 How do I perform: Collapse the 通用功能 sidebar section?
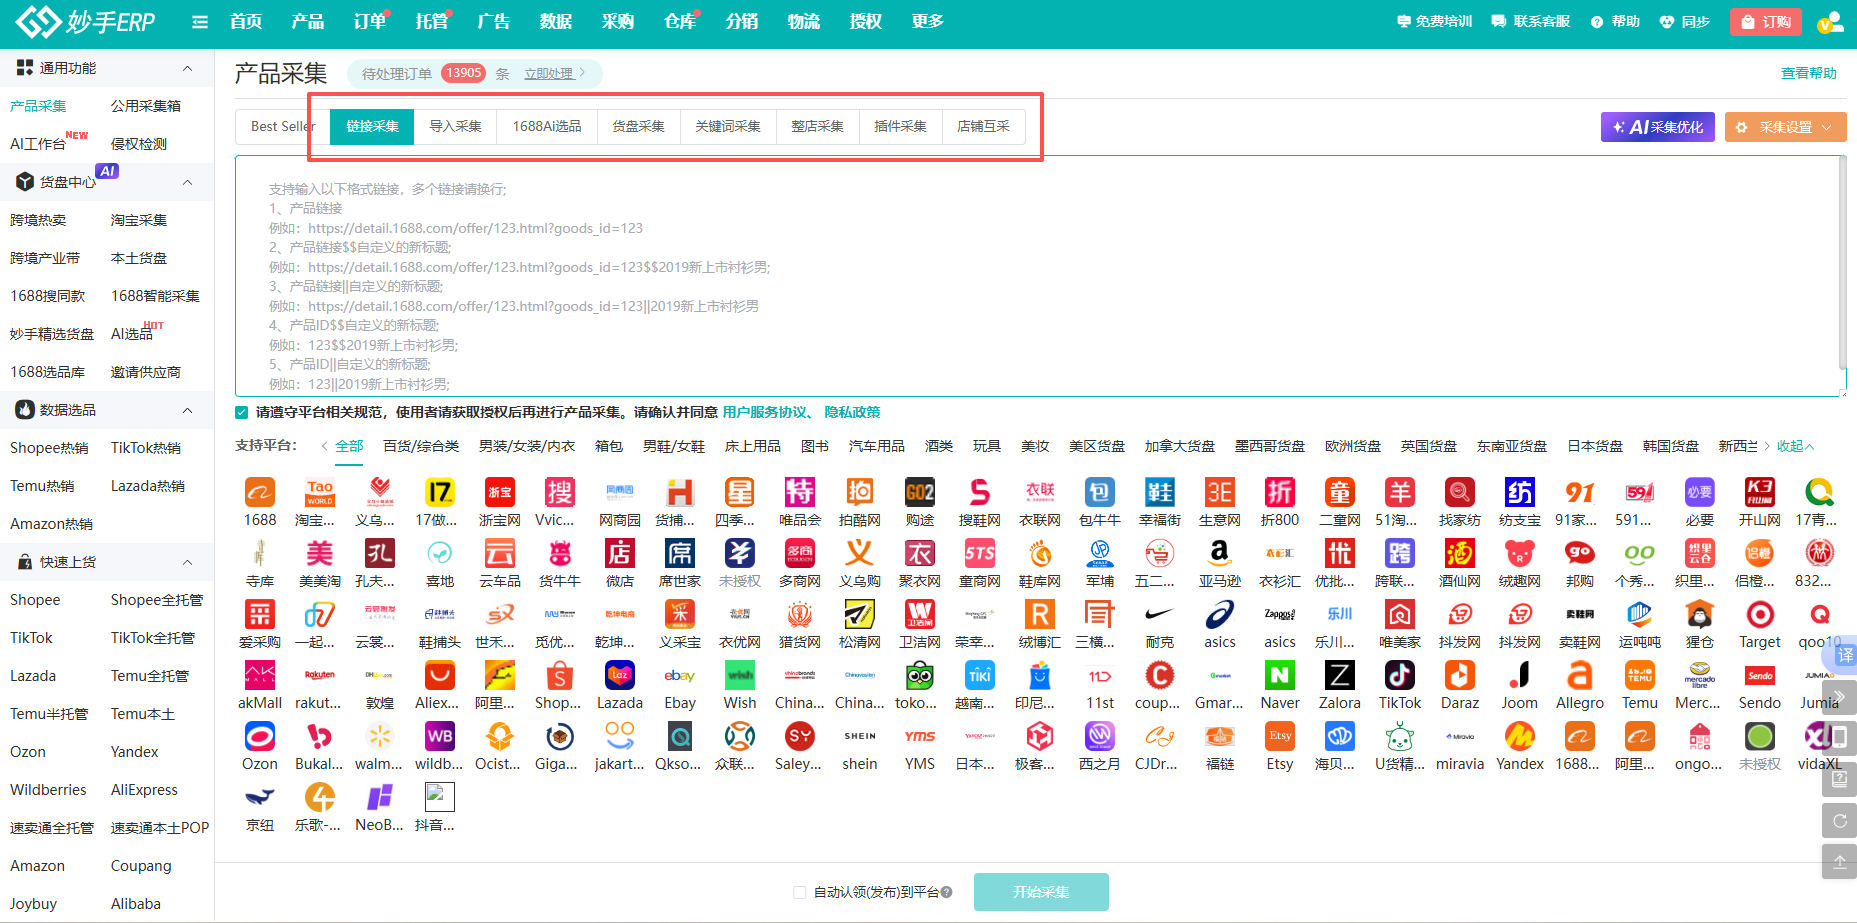(x=187, y=68)
